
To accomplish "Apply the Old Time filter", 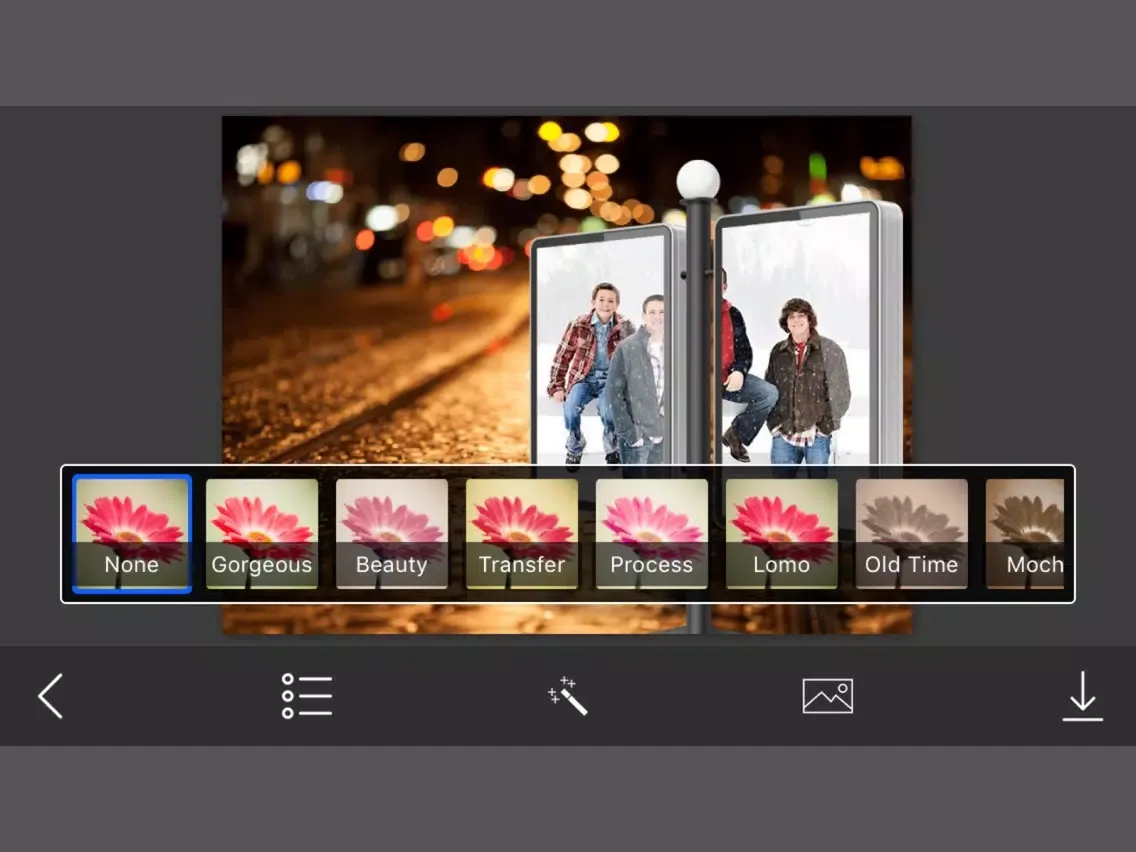I will pos(912,534).
